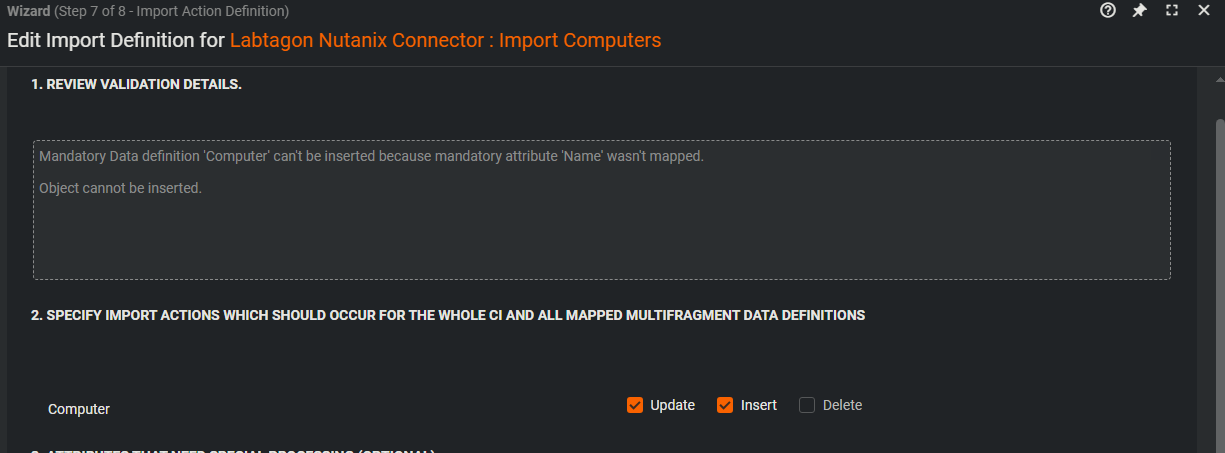Uncheck the Insert checkbox for Computer
Viewport: 1225px width, 453px height.
tap(725, 405)
